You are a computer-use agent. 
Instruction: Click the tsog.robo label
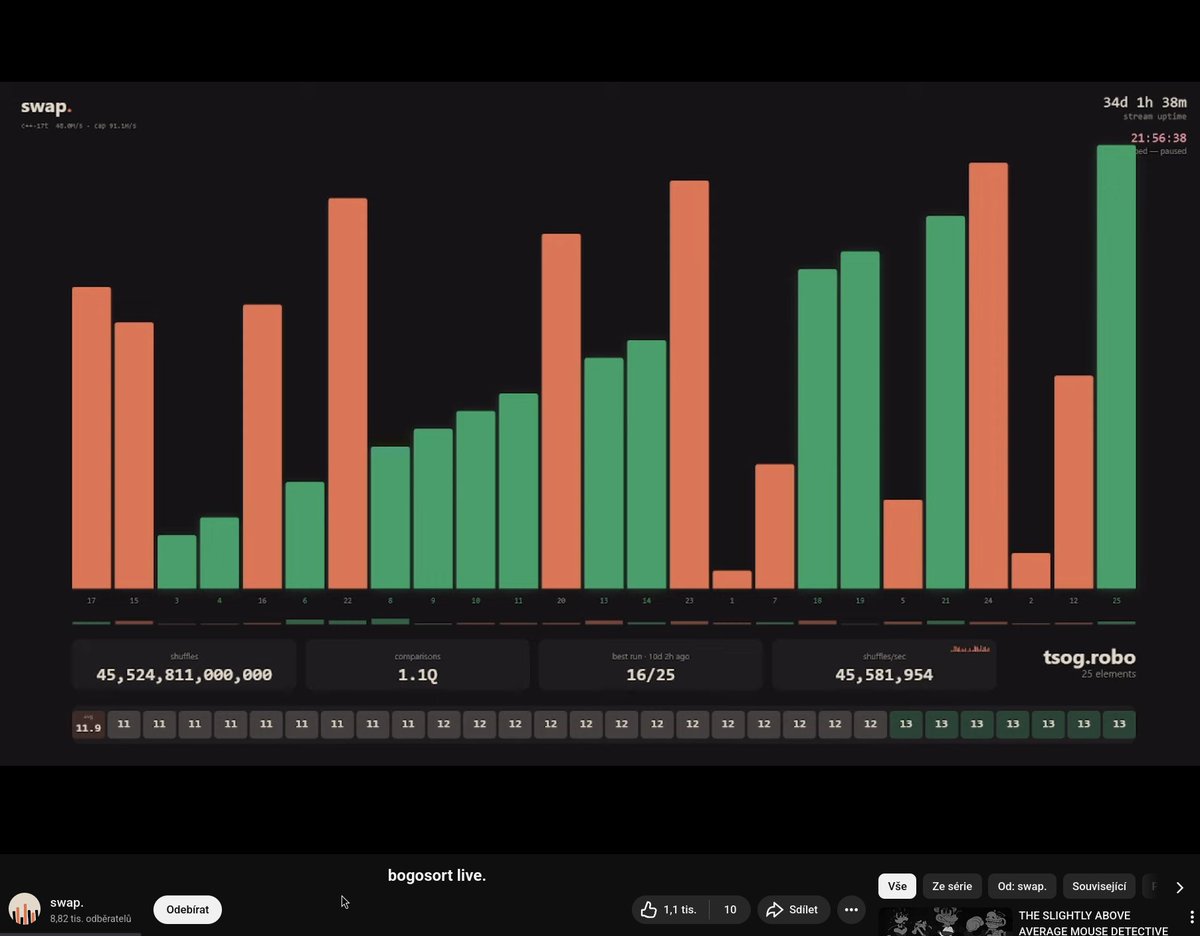pos(1088,658)
